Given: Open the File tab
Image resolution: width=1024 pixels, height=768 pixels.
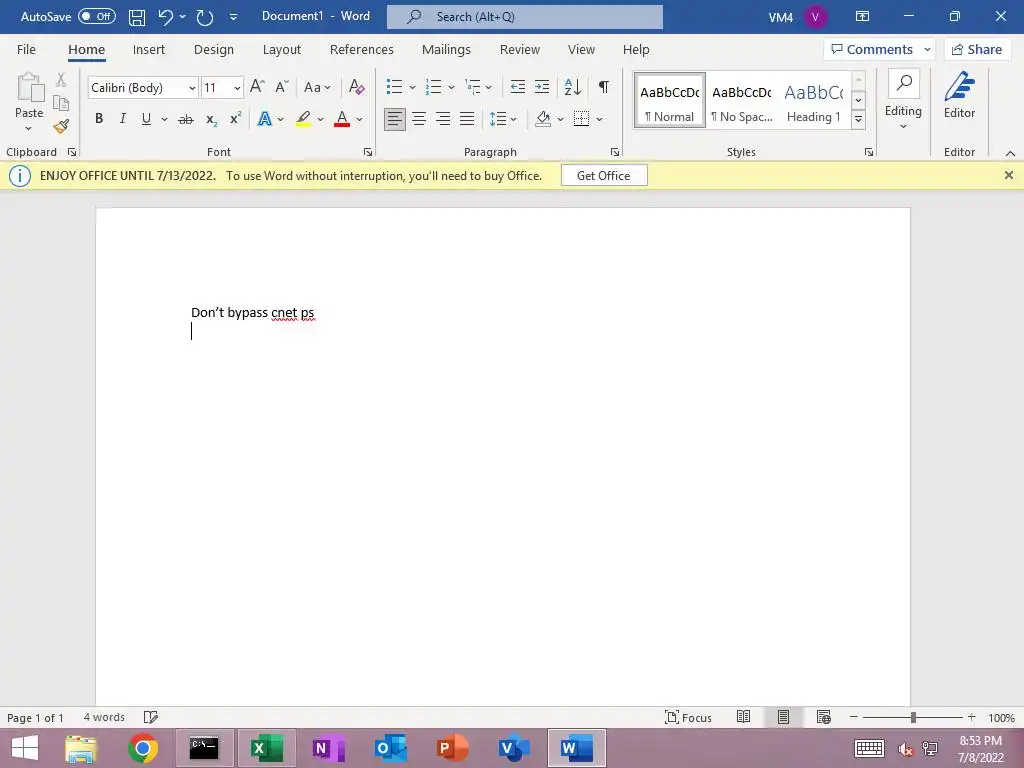Looking at the screenshot, I should (26, 50).
